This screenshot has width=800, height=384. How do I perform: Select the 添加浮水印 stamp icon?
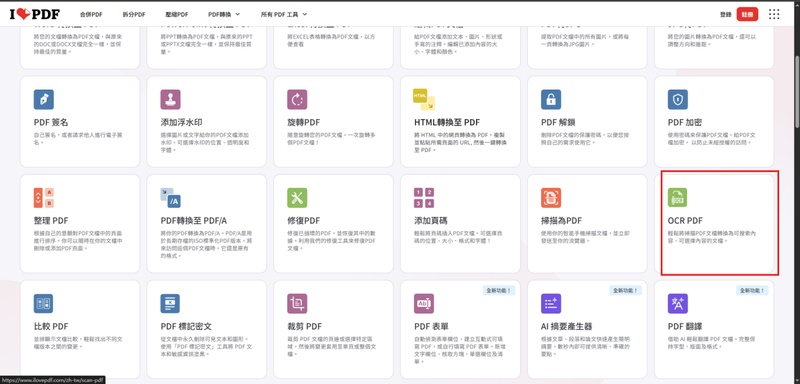point(170,99)
